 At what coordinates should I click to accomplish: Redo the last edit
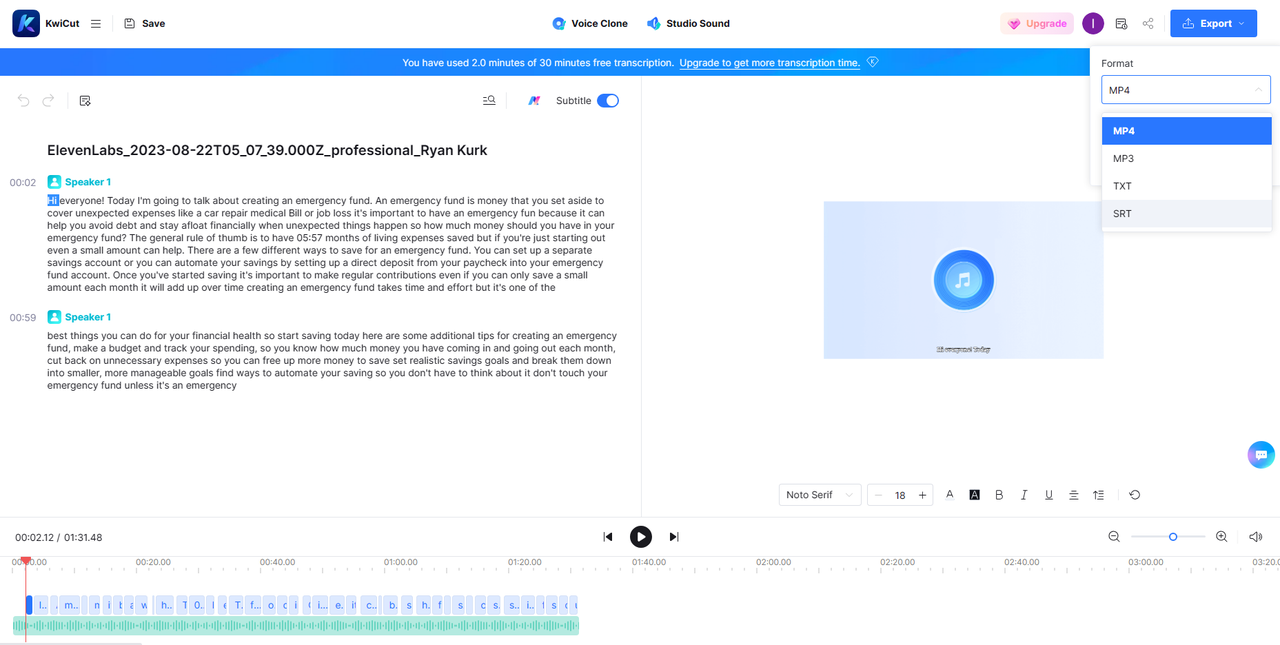point(48,100)
